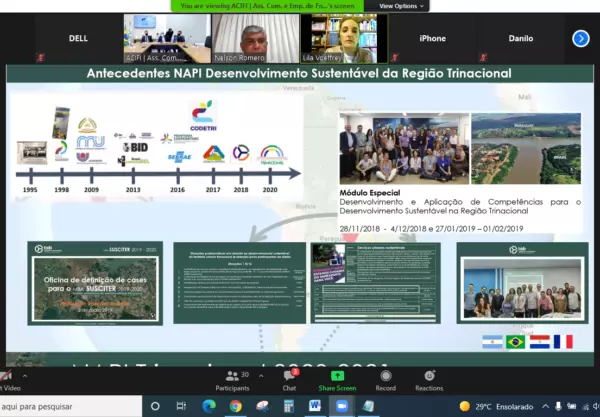
Task: Click the green Share Screen button
Action: pyautogui.click(x=337, y=379)
